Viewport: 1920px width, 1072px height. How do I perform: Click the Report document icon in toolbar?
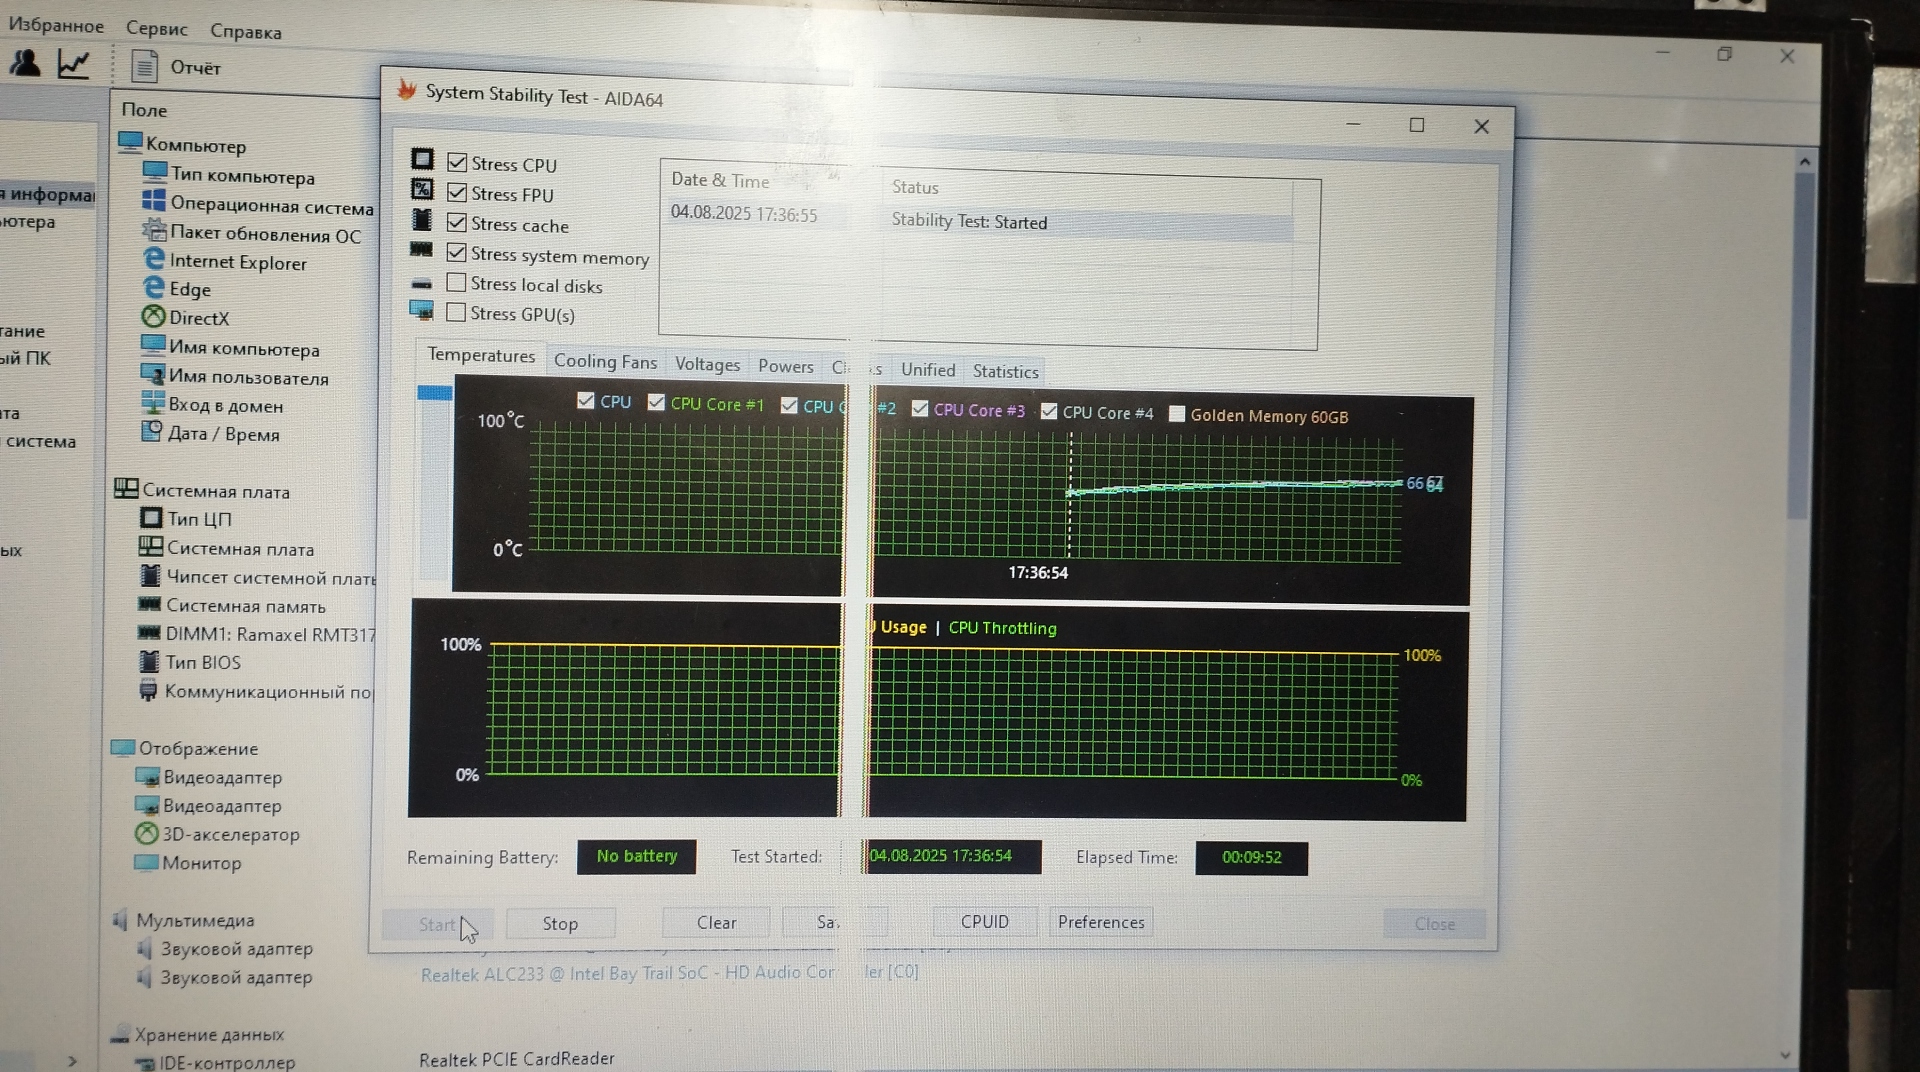pos(145,67)
